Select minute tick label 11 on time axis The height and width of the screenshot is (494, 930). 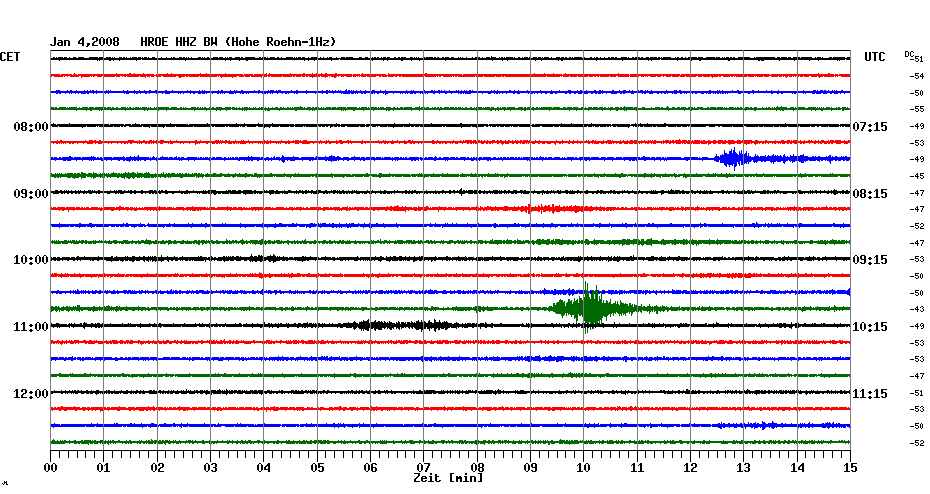click(x=637, y=468)
